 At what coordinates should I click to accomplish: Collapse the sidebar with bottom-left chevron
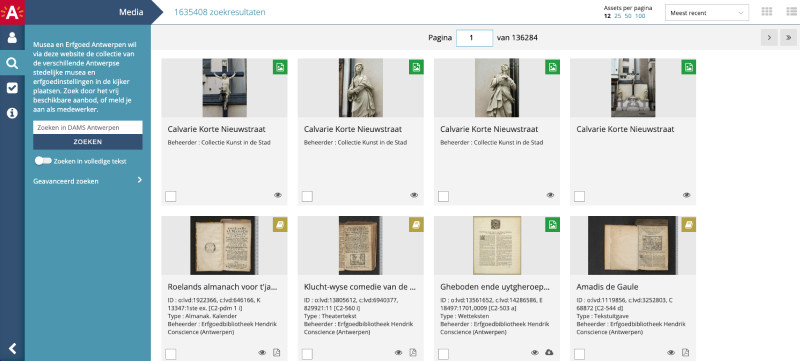point(12,349)
